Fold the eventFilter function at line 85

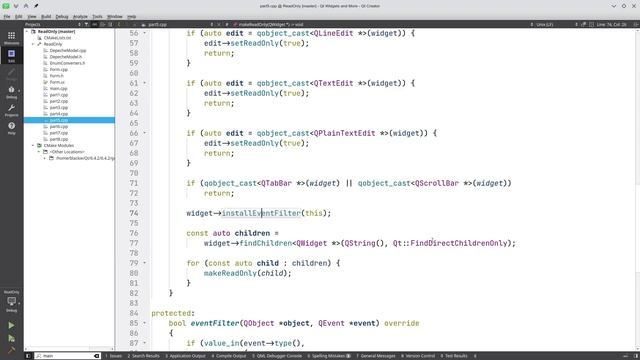point(144,323)
